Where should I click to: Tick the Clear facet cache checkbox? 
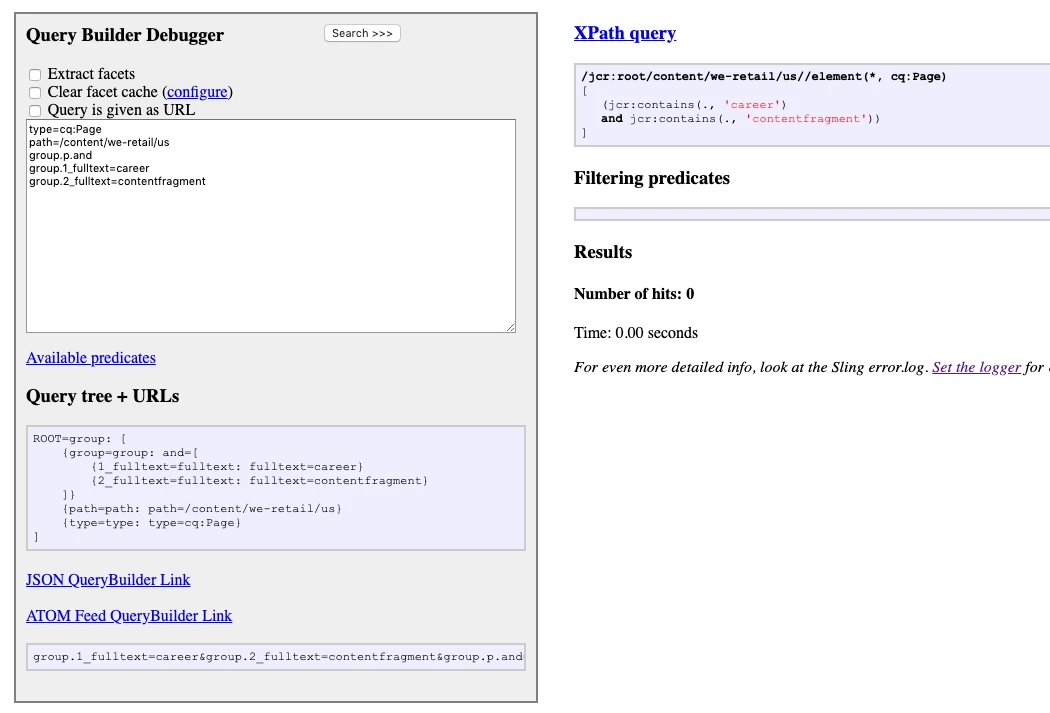(x=35, y=92)
